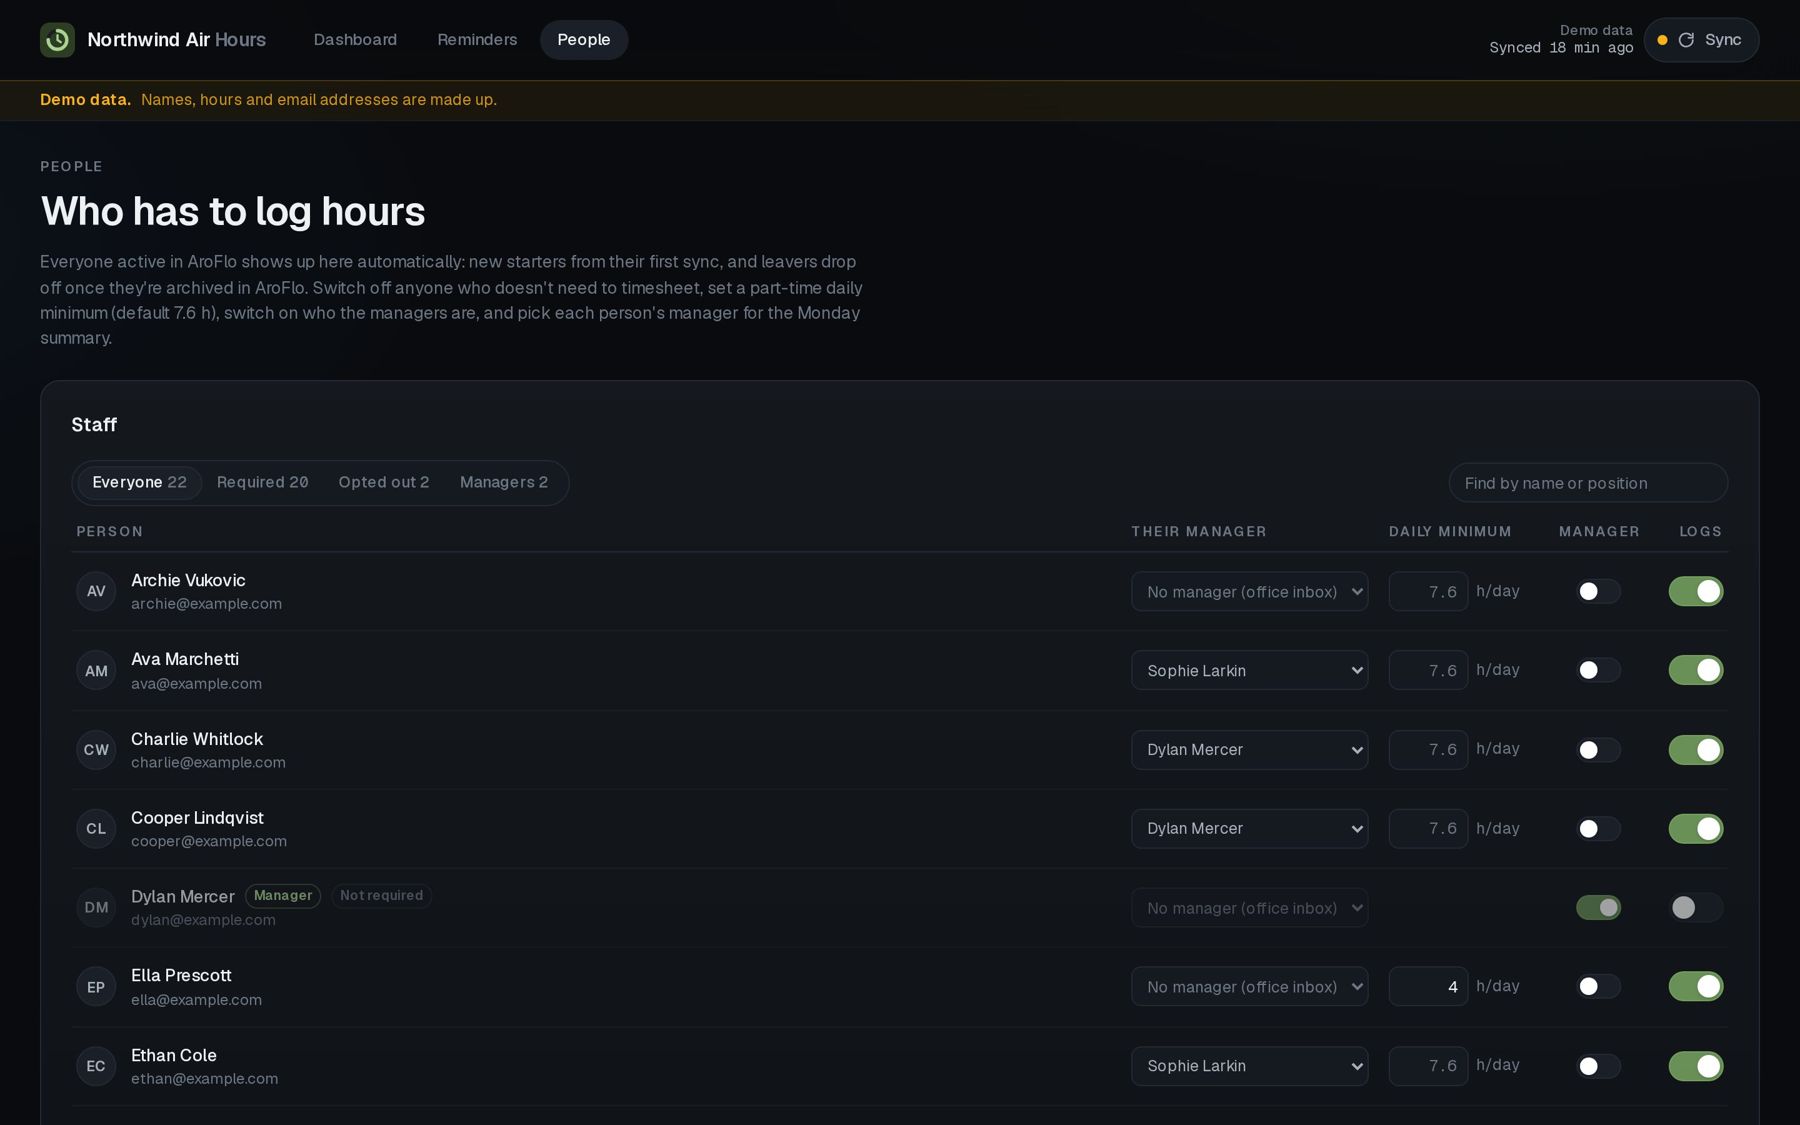1800x1125 pixels.
Task: Toggle Manager switch for Cooper Lindqvist
Action: [x=1598, y=829]
